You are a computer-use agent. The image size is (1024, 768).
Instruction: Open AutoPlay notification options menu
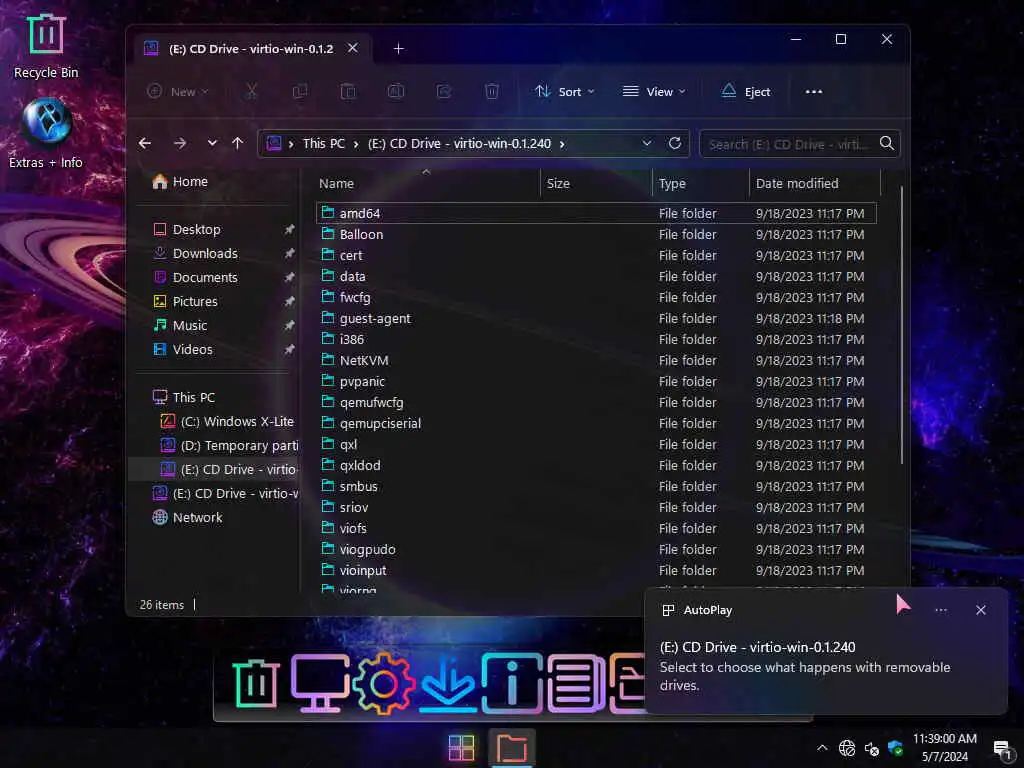(x=940, y=610)
